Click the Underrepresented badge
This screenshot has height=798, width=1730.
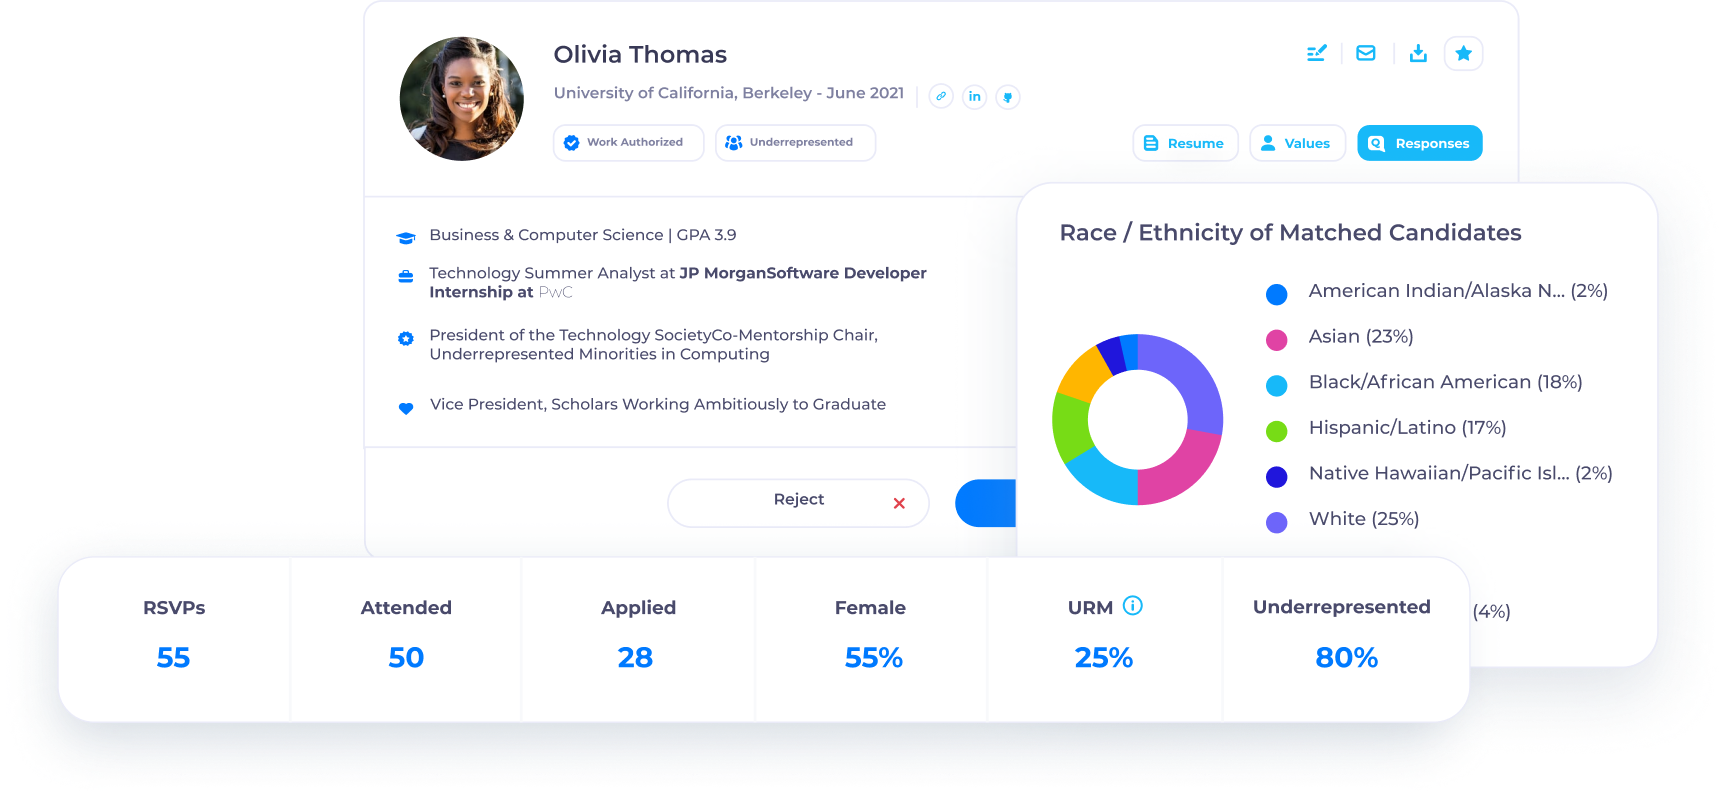[795, 143]
